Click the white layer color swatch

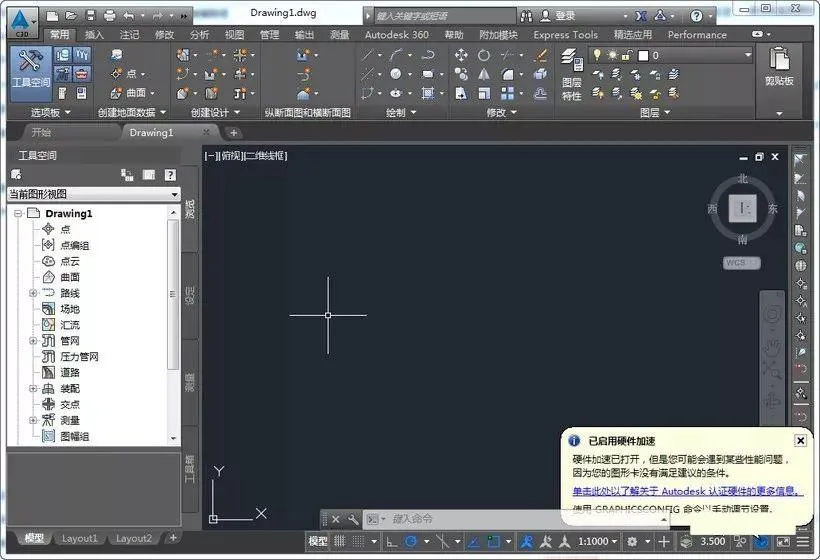coord(643,55)
